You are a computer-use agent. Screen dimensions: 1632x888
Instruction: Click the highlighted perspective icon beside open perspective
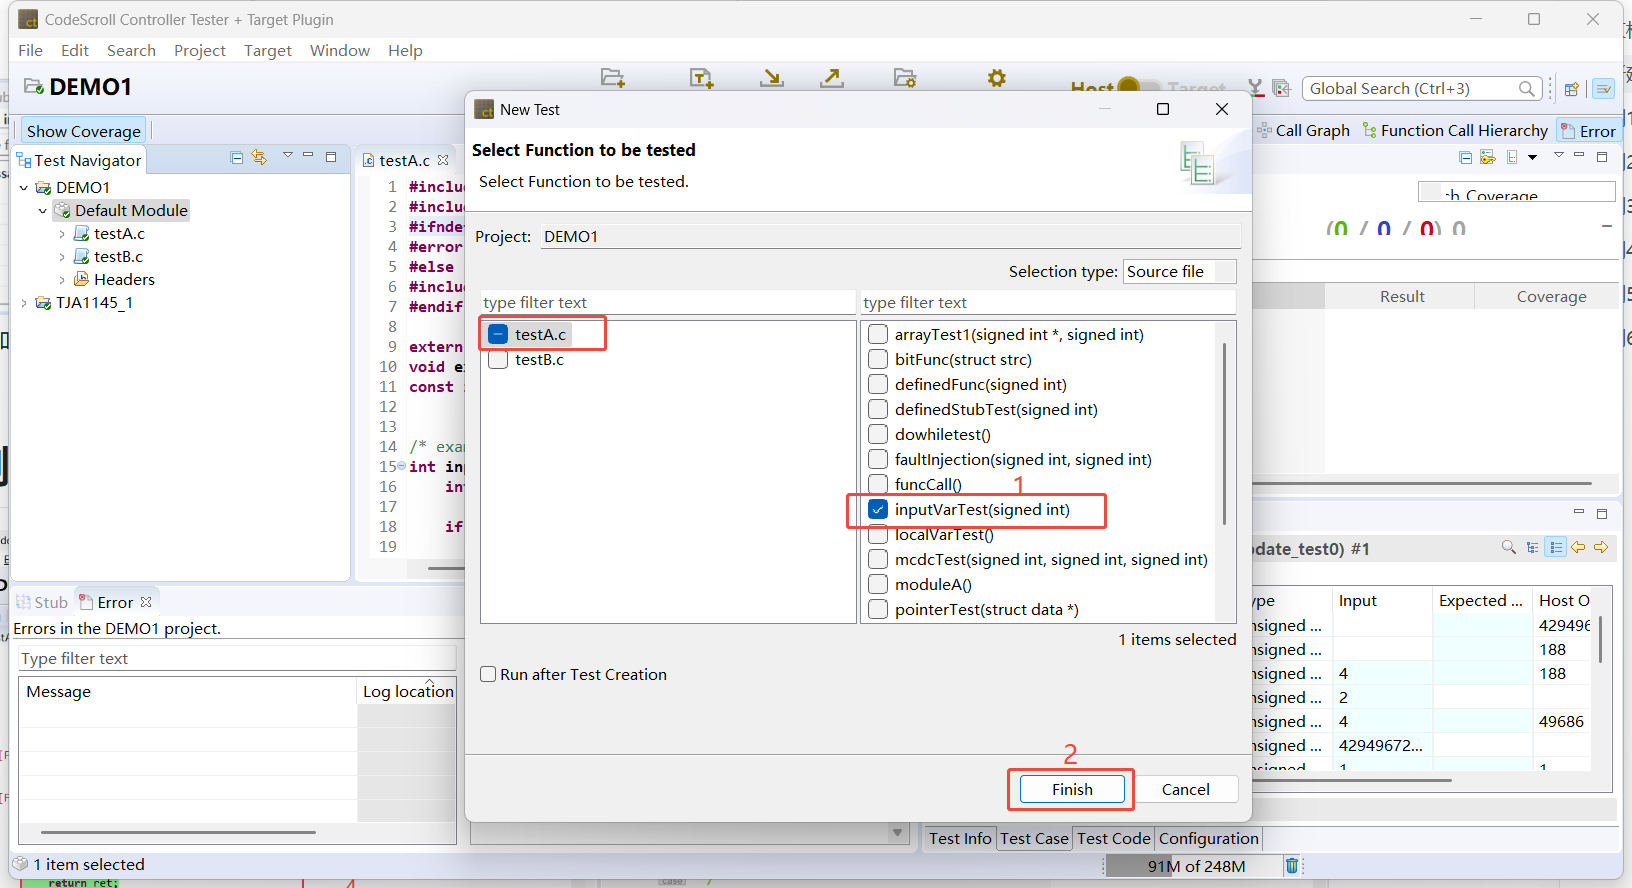tap(1603, 89)
